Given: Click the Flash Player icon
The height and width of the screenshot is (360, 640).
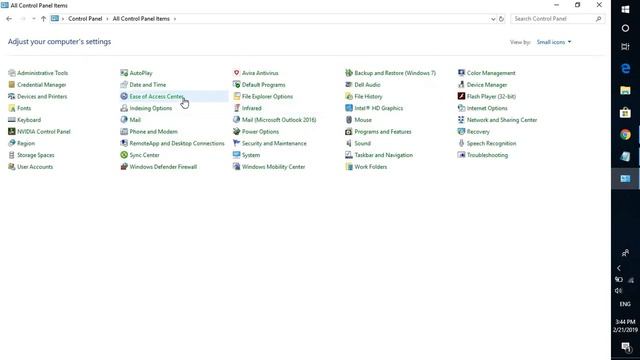Looking at the screenshot, I should coord(461,97).
